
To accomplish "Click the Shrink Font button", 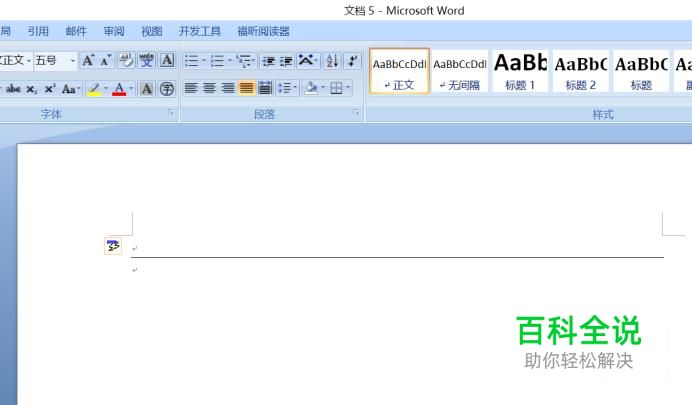I will (105, 60).
